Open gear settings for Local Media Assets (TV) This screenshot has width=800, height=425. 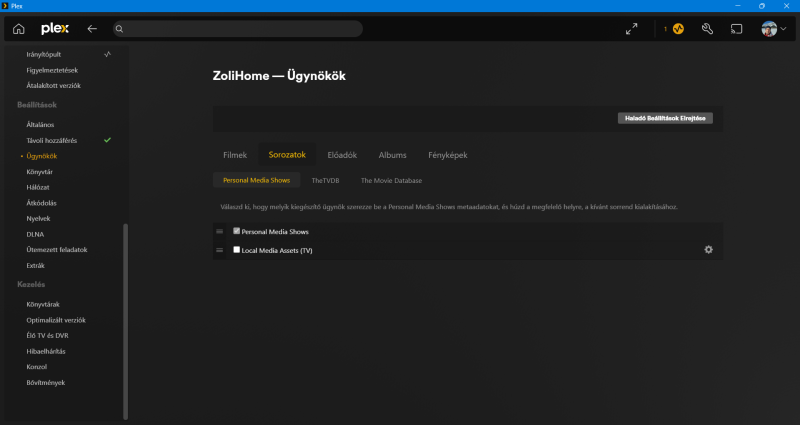pyautogui.click(x=709, y=249)
